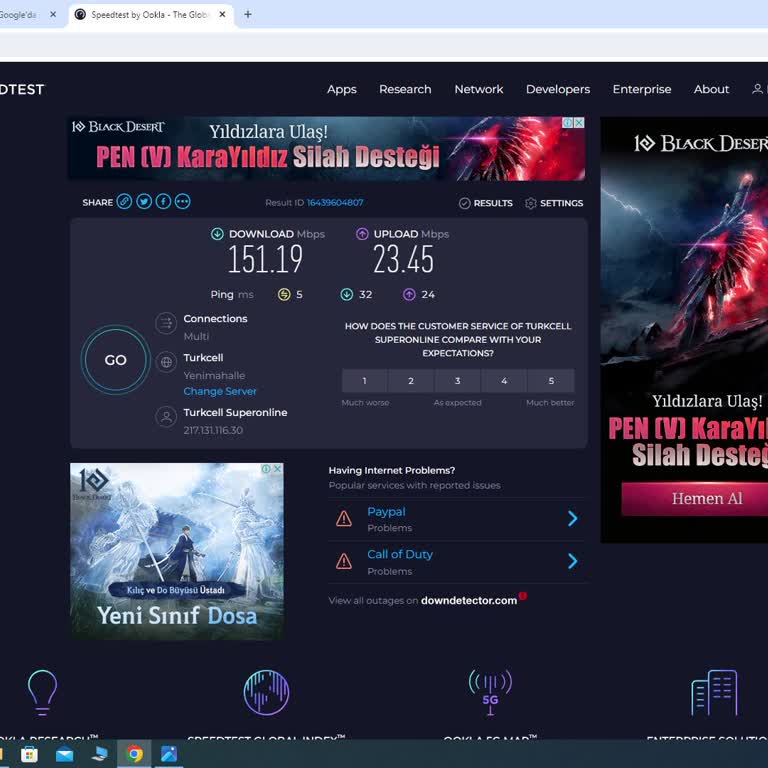Image resolution: width=768 pixels, height=768 pixels.
Task: Open the Enterprise menu
Action: point(642,90)
